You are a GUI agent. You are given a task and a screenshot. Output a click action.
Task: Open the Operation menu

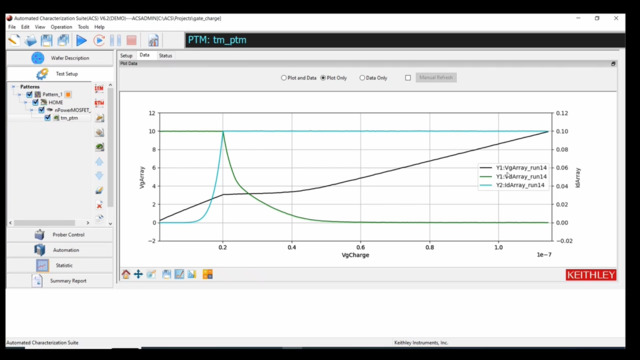point(61,27)
